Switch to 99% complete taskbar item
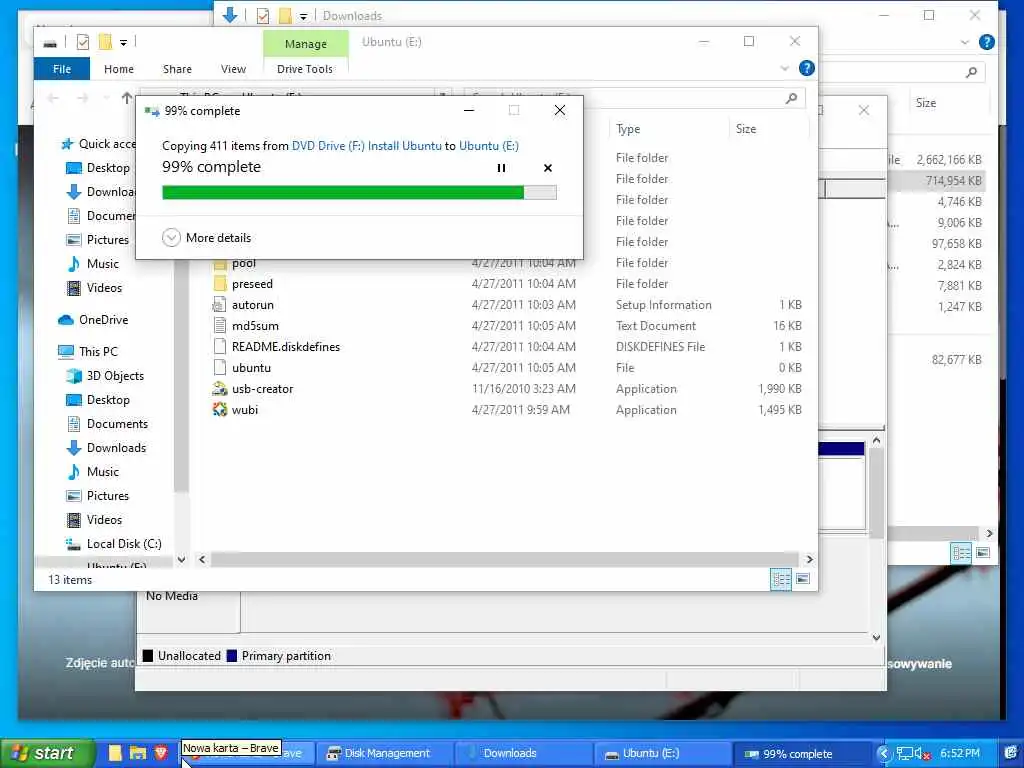The image size is (1024, 768). [801, 753]
